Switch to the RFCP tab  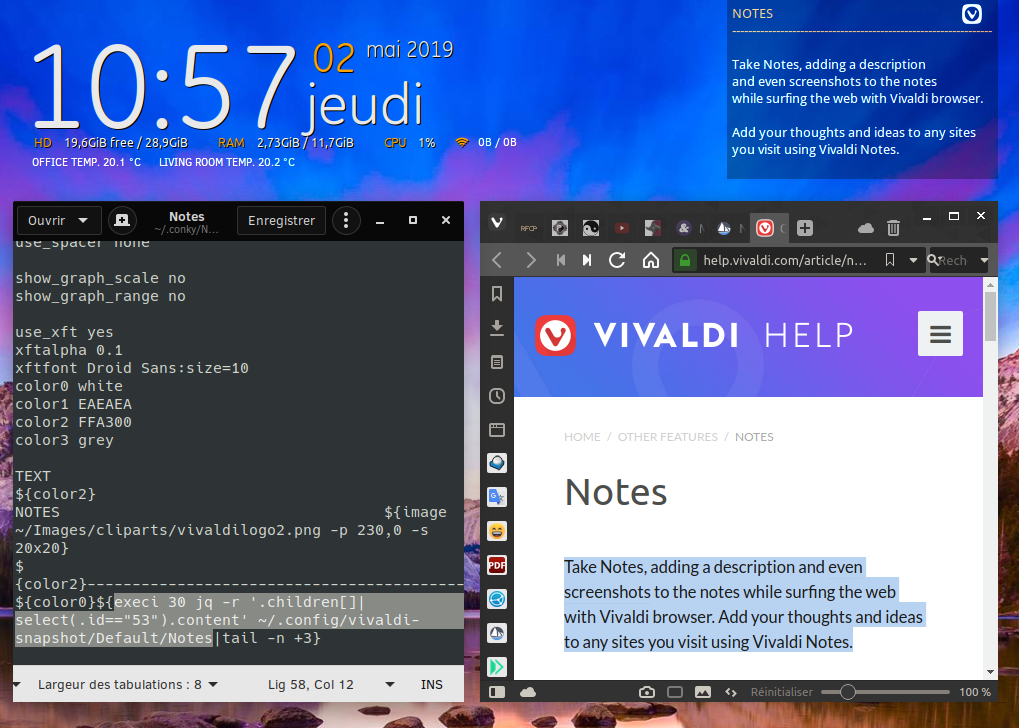(528, 228)
